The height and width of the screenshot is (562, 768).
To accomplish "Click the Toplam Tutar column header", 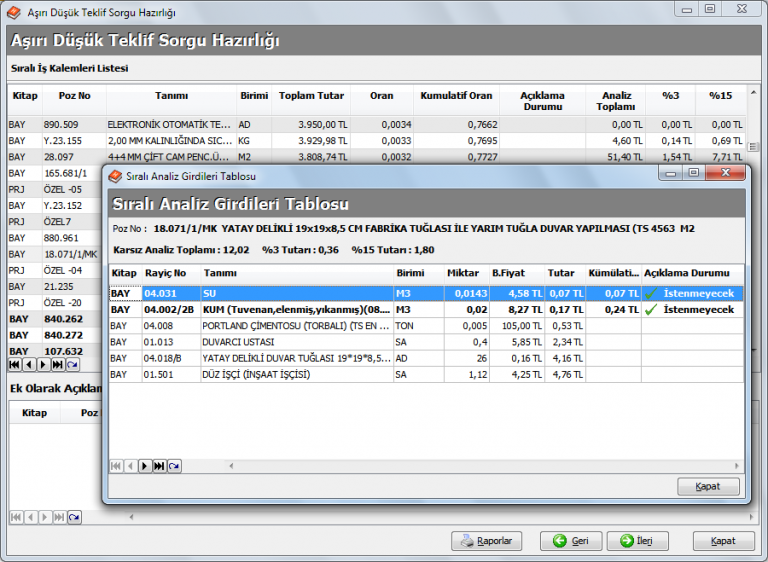I will (x=310, y=96).
